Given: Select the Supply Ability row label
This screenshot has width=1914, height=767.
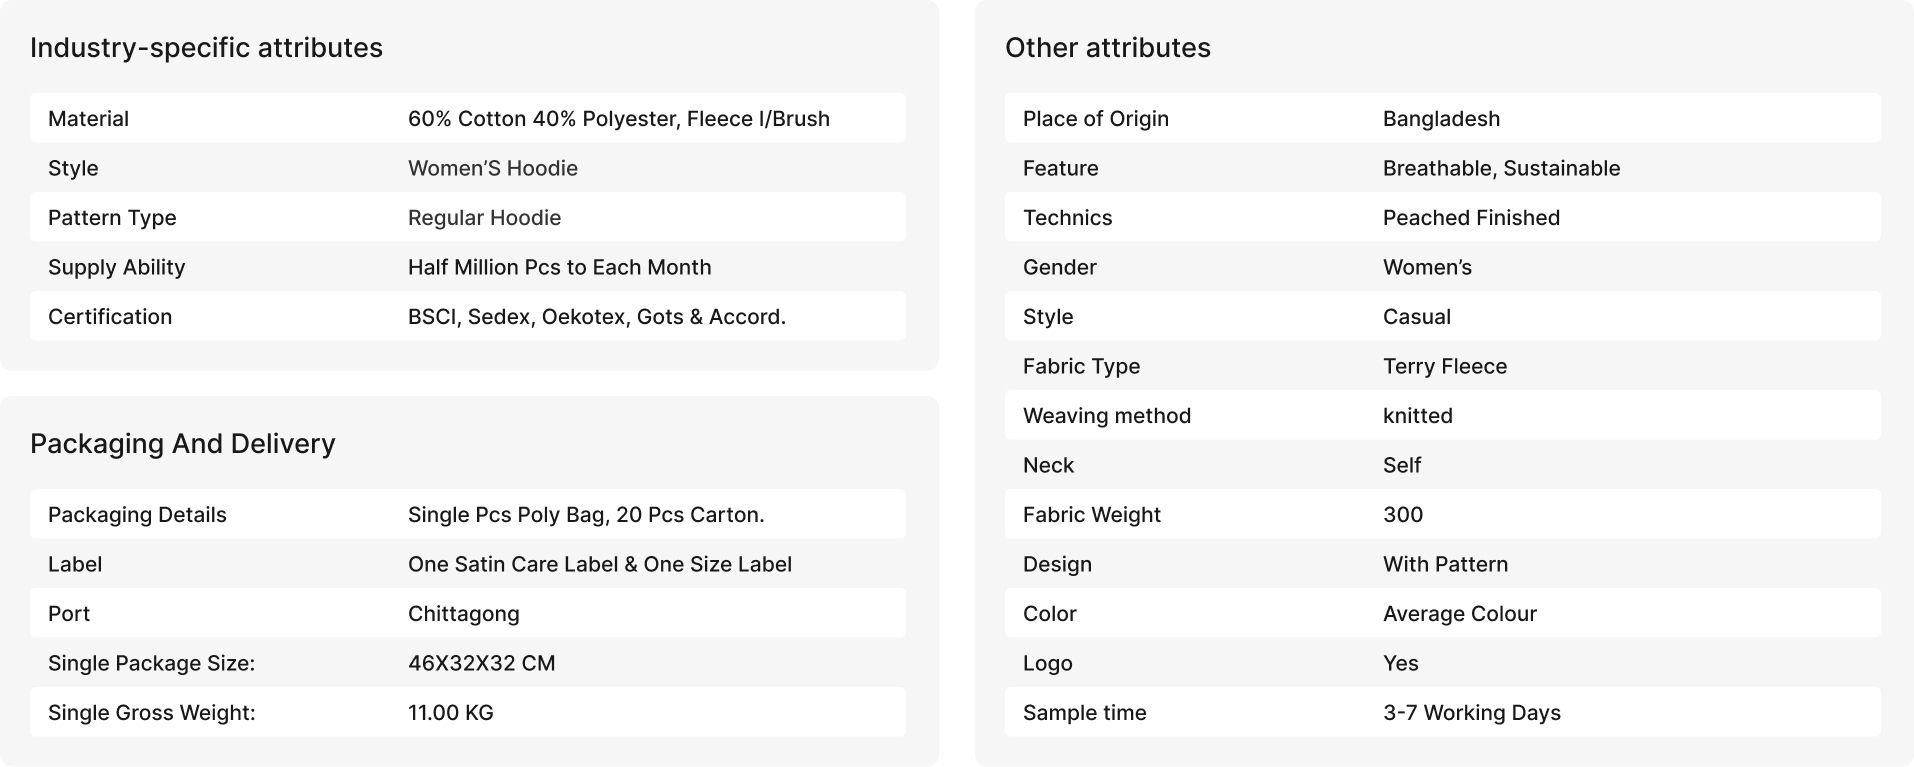Looking at the screenshot, I should coord(117,267).
